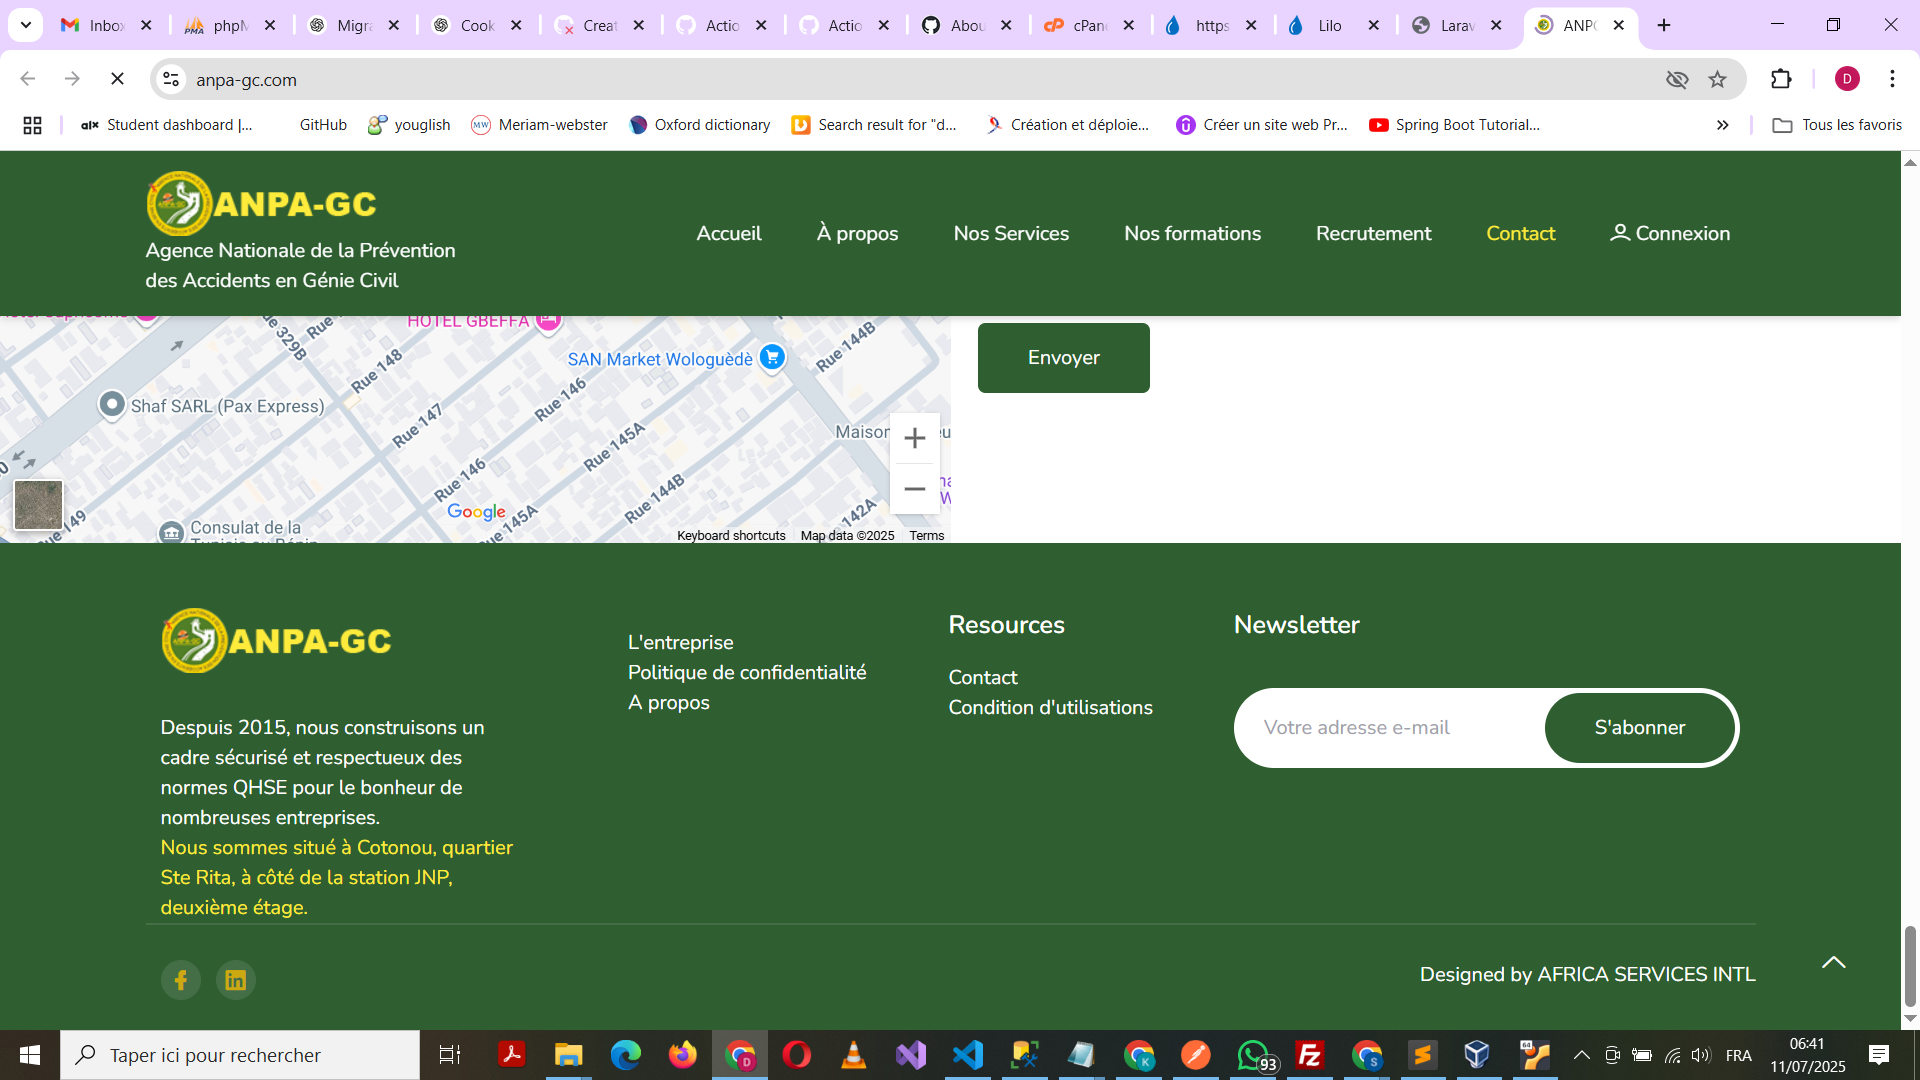Open Condition d'utilisations footer link

click(1050, 707)
